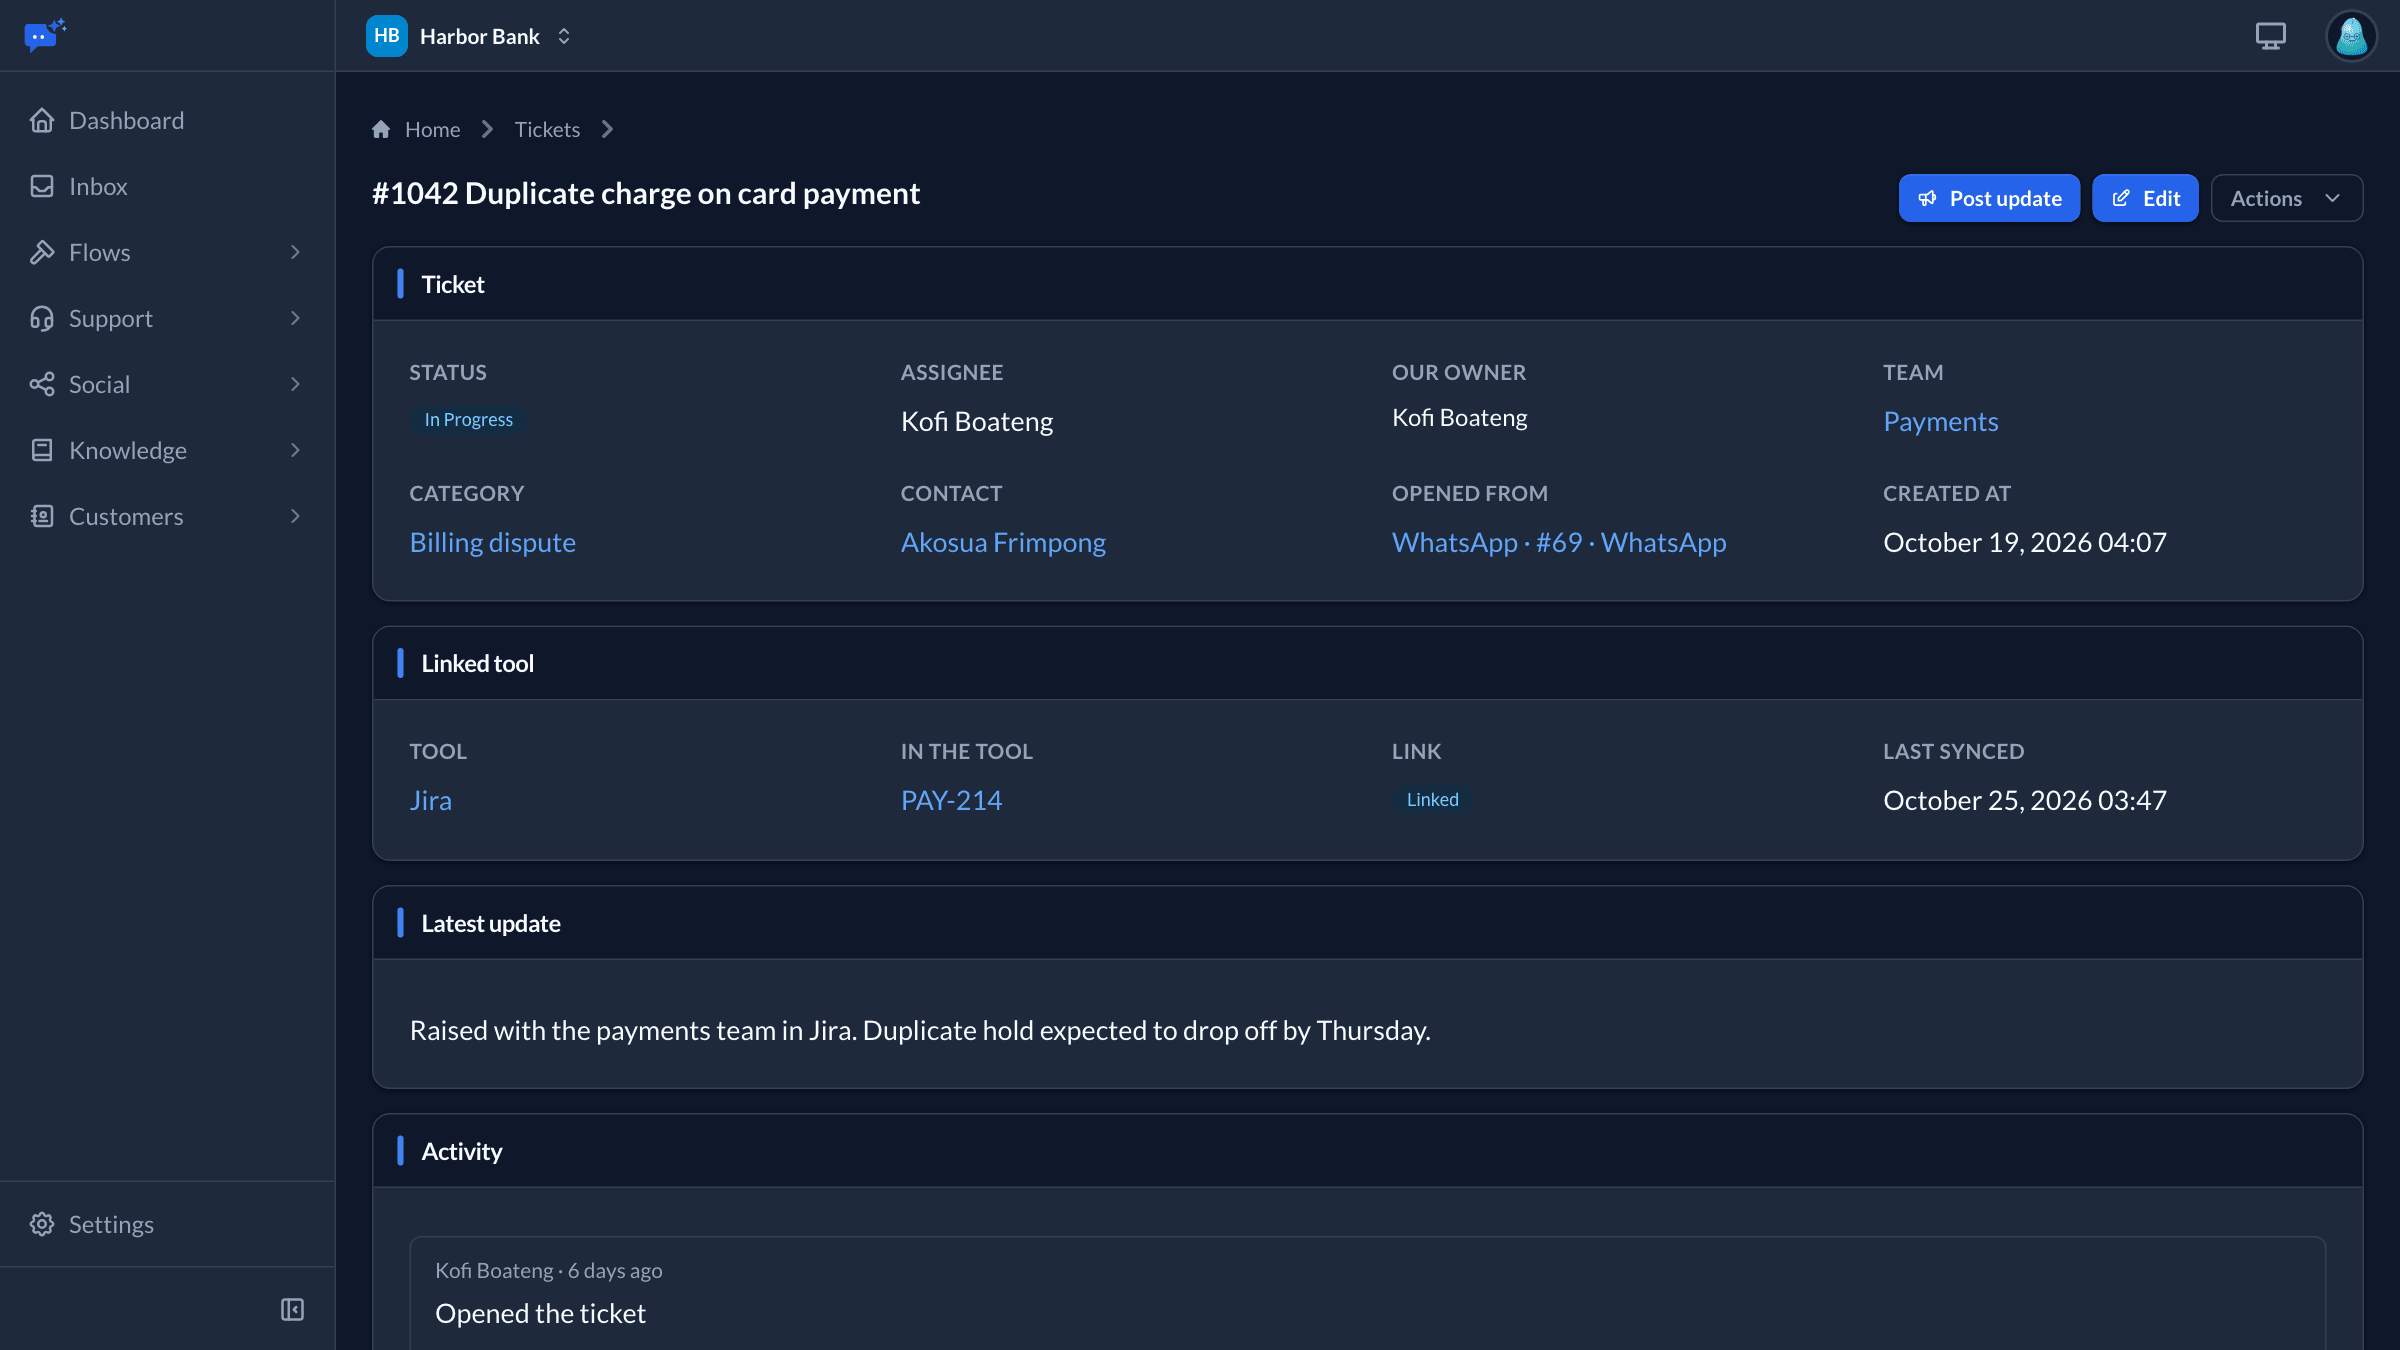Open the Actions dropdown

[2286, 198]
